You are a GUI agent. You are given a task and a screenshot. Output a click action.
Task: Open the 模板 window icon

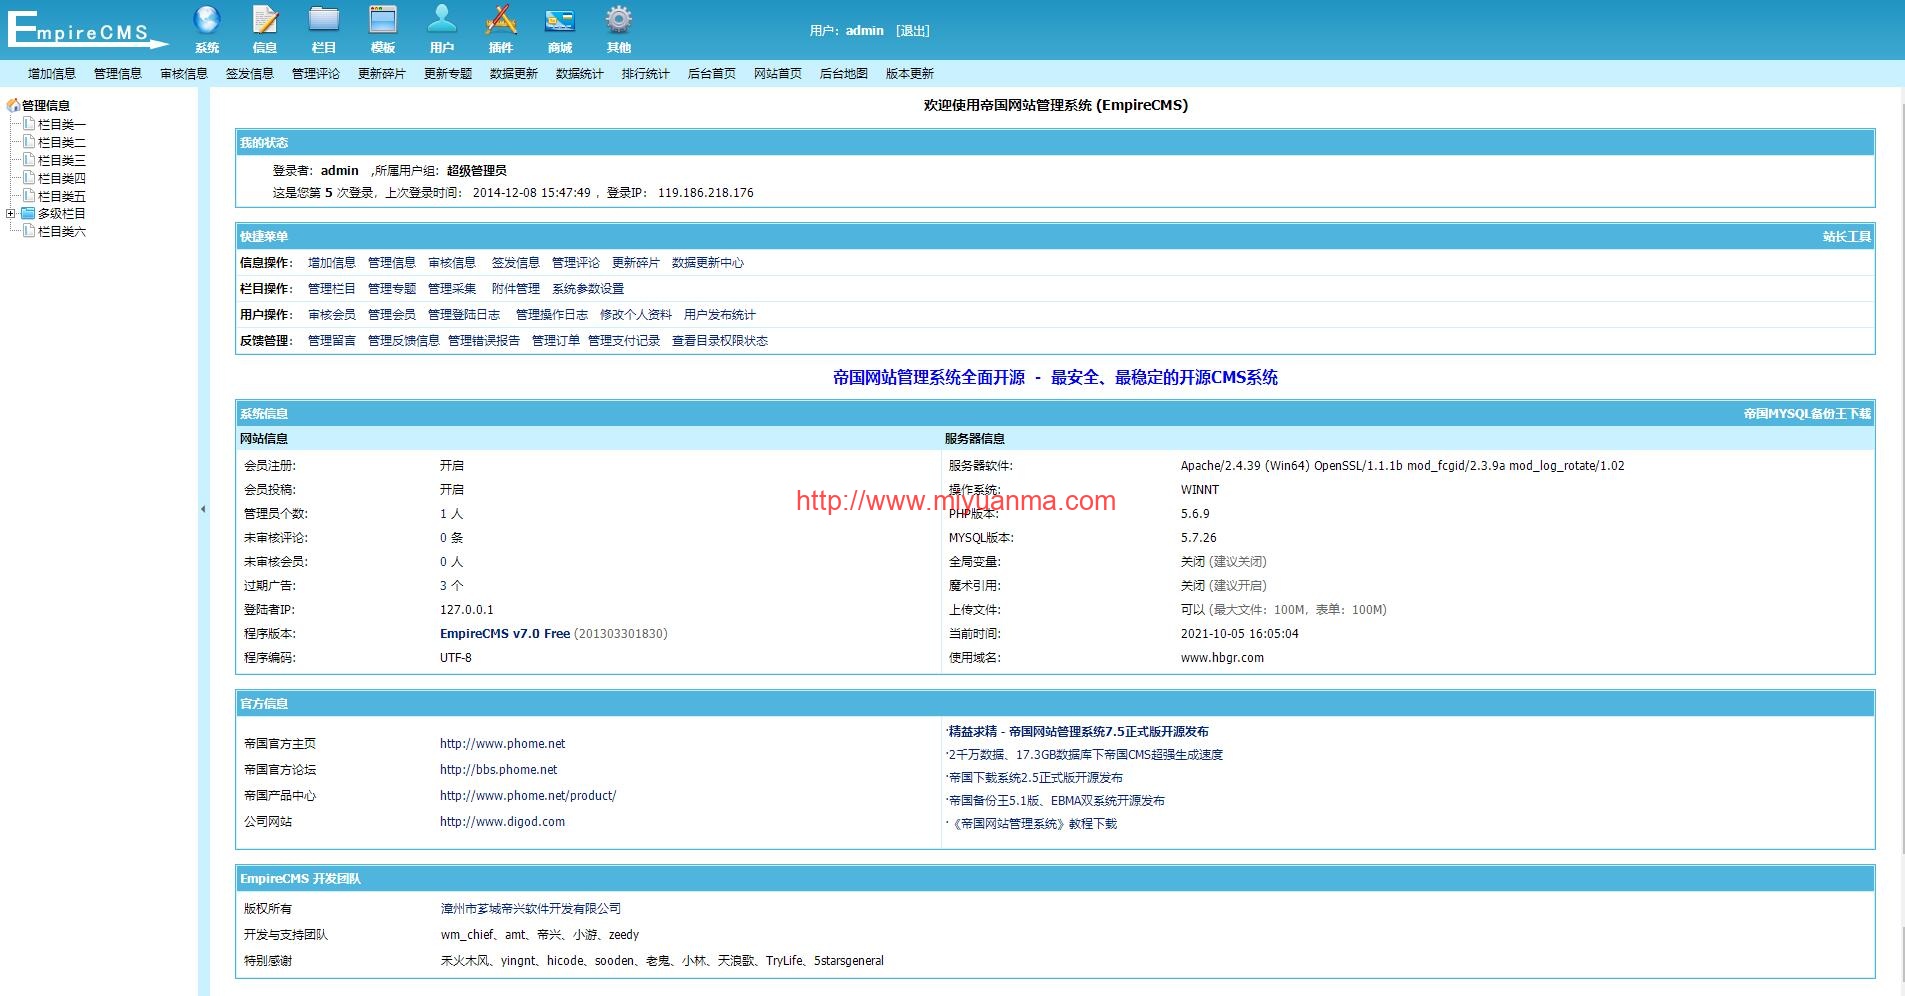click(383, 20)
